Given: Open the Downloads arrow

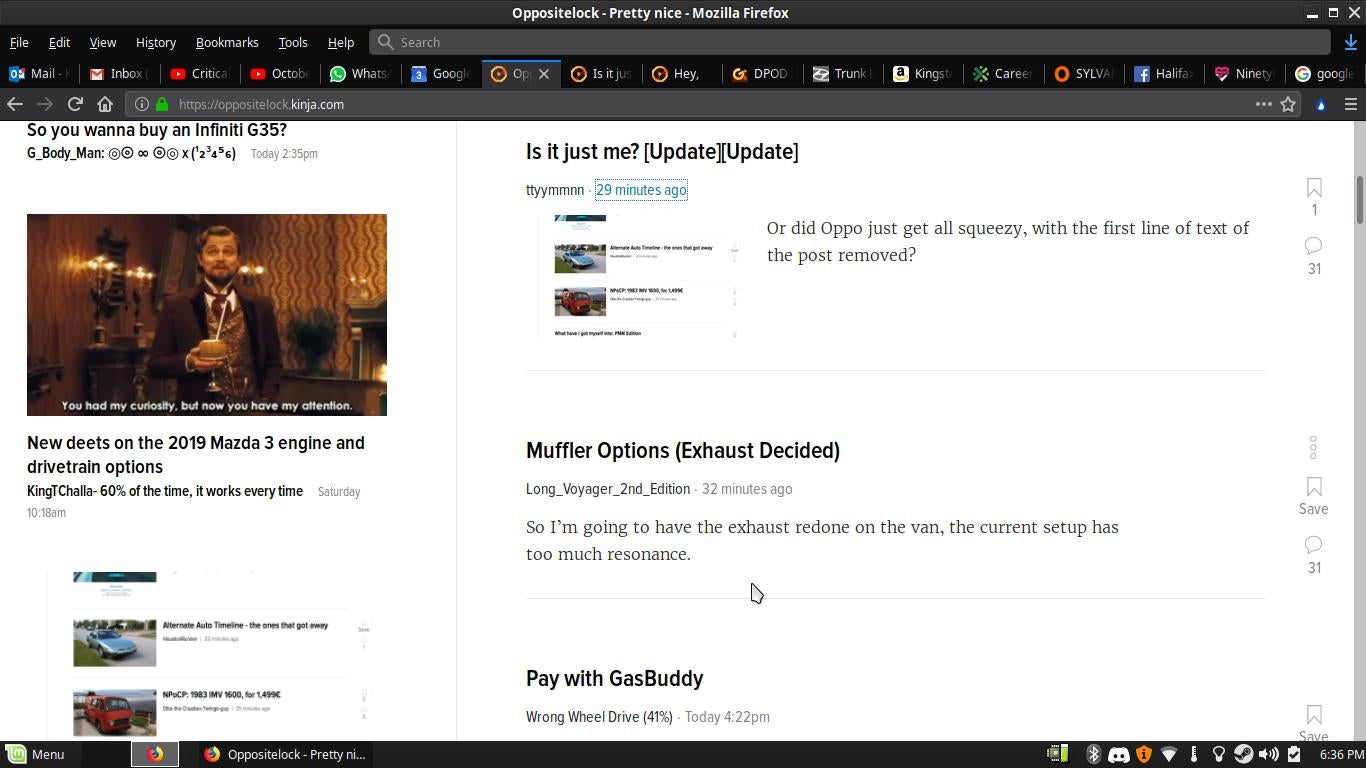Looking at the screenshot, I should tap(1351, 42).
